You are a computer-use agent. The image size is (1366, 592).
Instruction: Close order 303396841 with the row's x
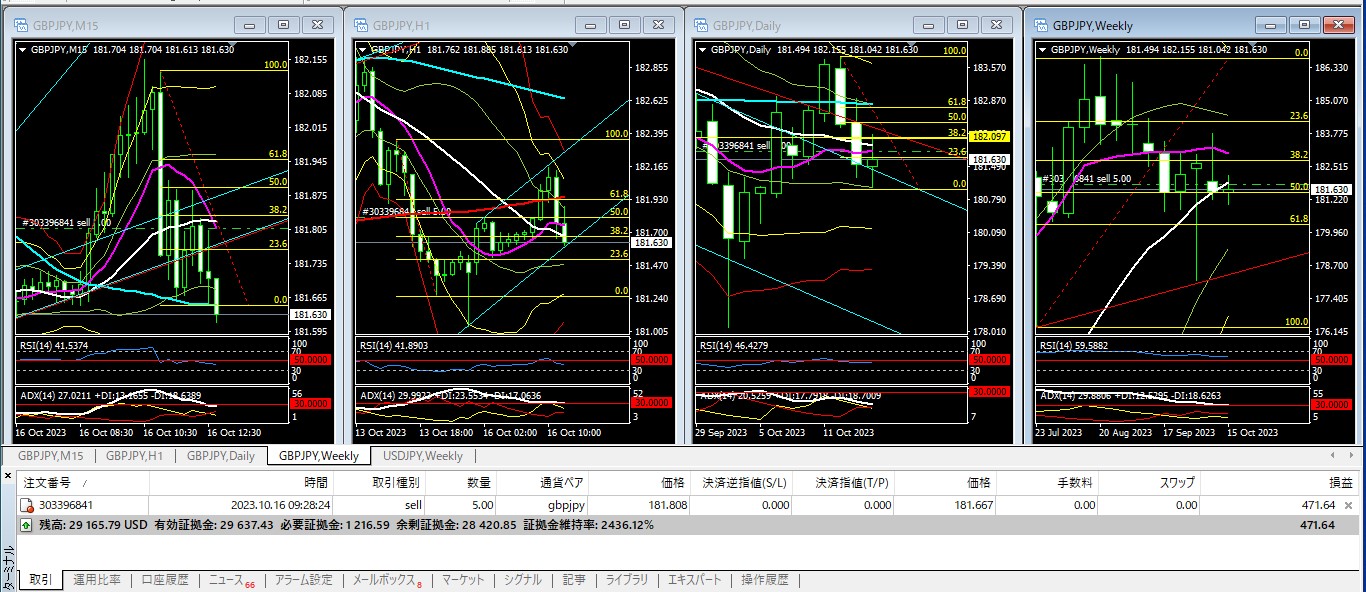[1348, 506]
